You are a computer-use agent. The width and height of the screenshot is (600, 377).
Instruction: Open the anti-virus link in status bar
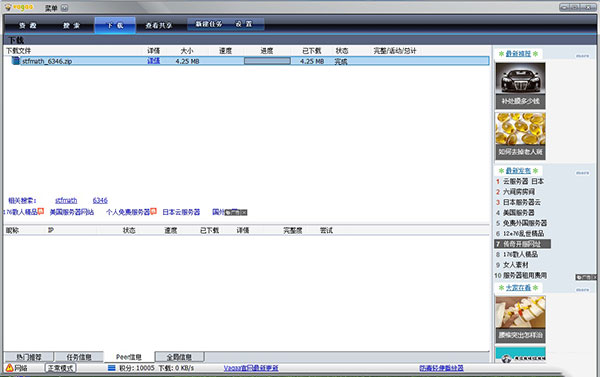(x=441, y=368)
